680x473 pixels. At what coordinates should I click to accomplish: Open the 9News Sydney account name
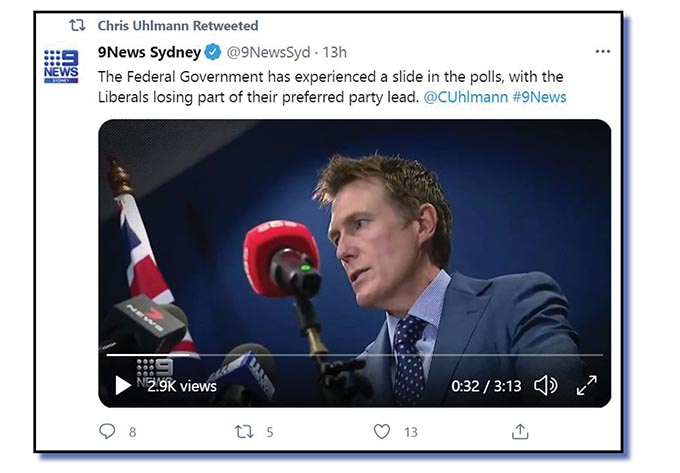[149, 52]
